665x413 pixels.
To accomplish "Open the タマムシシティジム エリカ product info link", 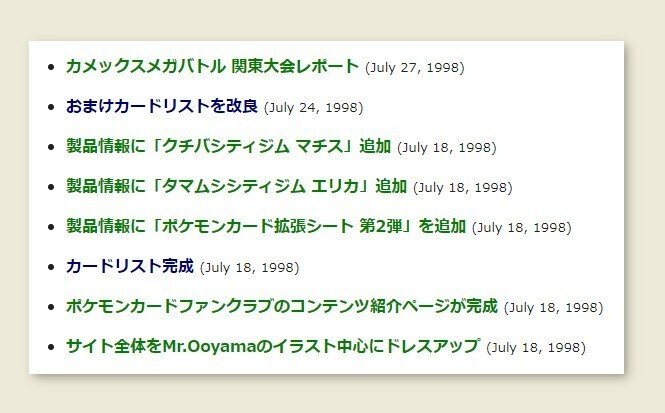I will click(237, 186).
